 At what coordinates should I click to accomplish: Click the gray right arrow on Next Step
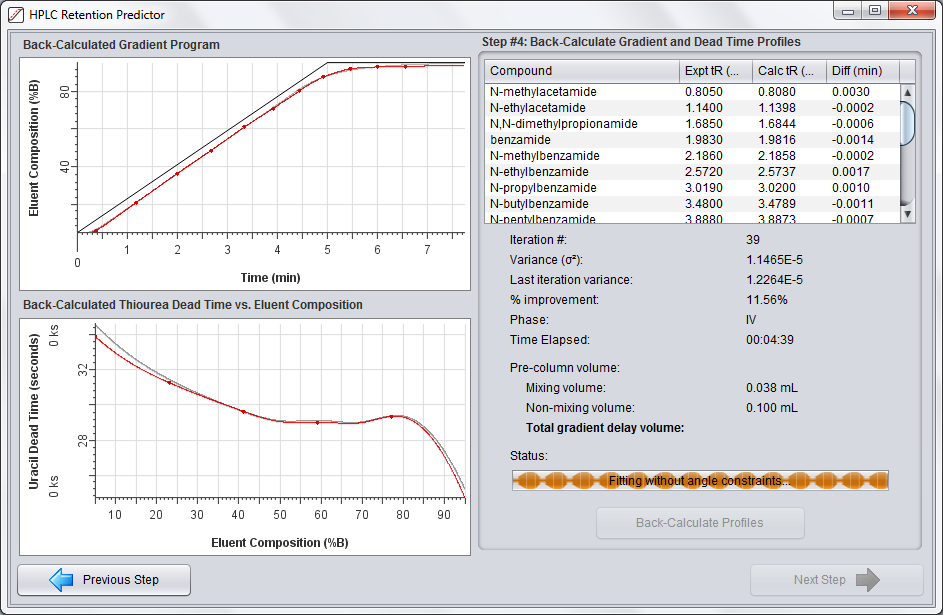pyautogui.click(x=867, y=580)
